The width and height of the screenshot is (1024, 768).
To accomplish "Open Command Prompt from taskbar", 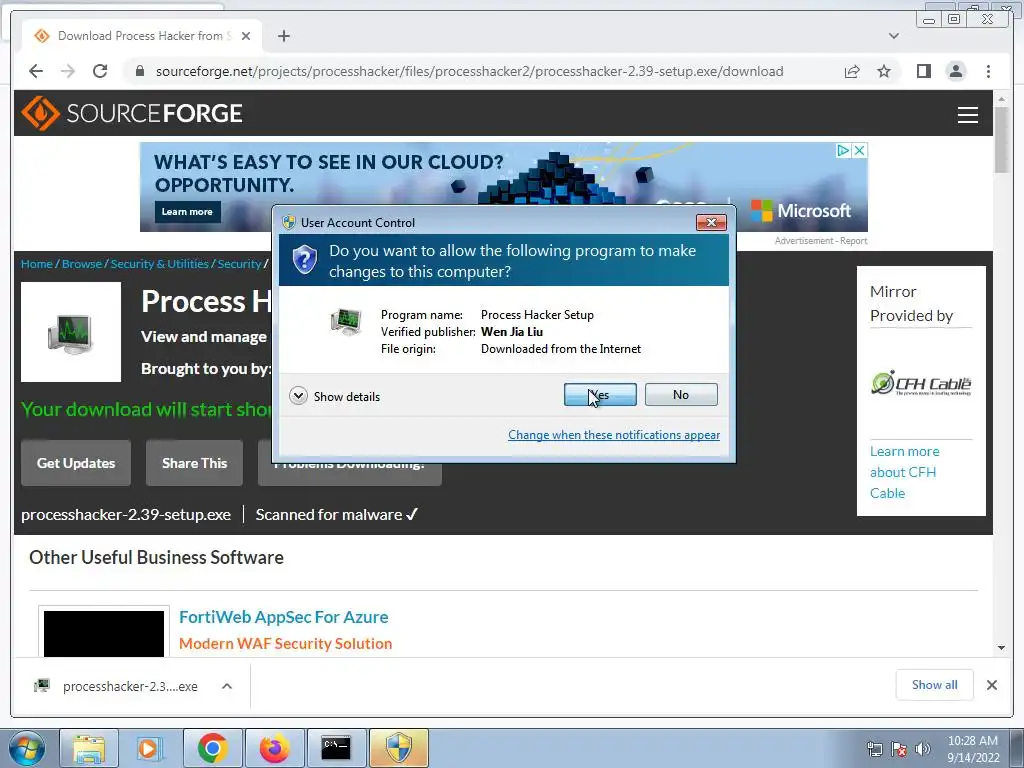I will [336, 749].
